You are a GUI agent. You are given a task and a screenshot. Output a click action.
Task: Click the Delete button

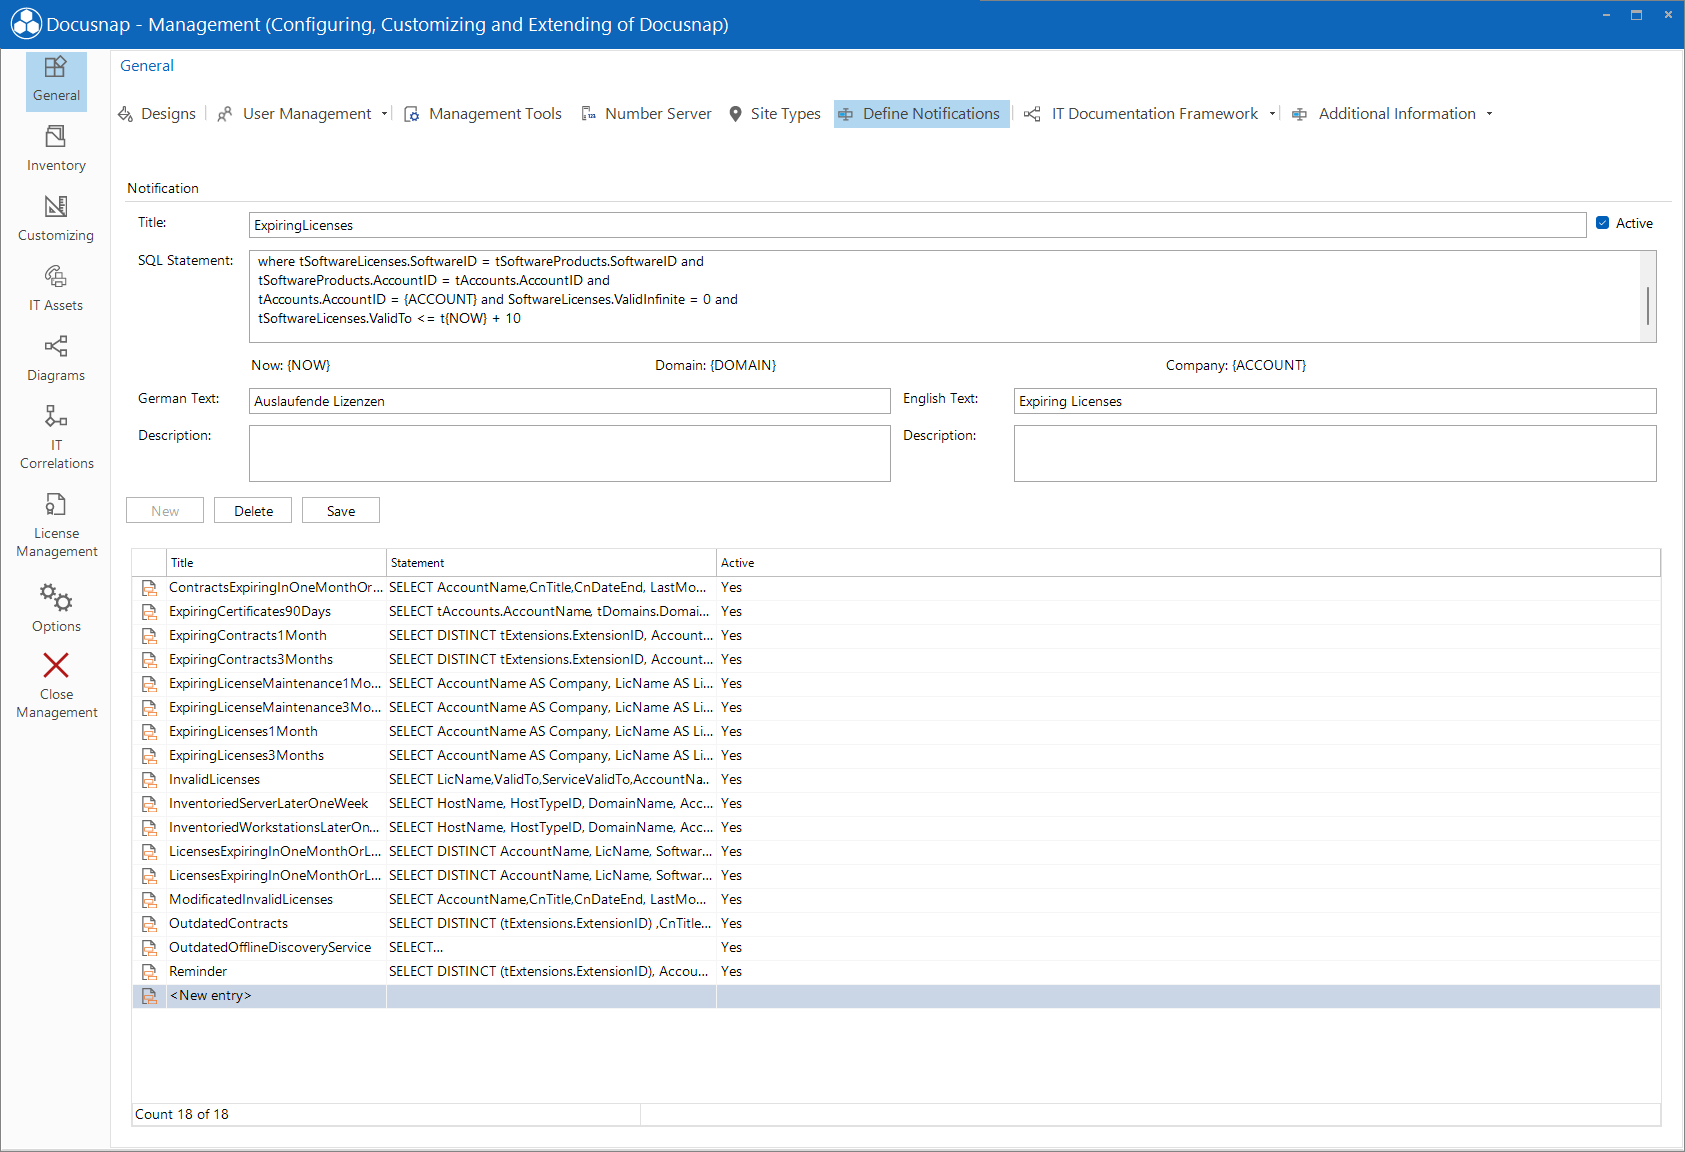(253, 510)
